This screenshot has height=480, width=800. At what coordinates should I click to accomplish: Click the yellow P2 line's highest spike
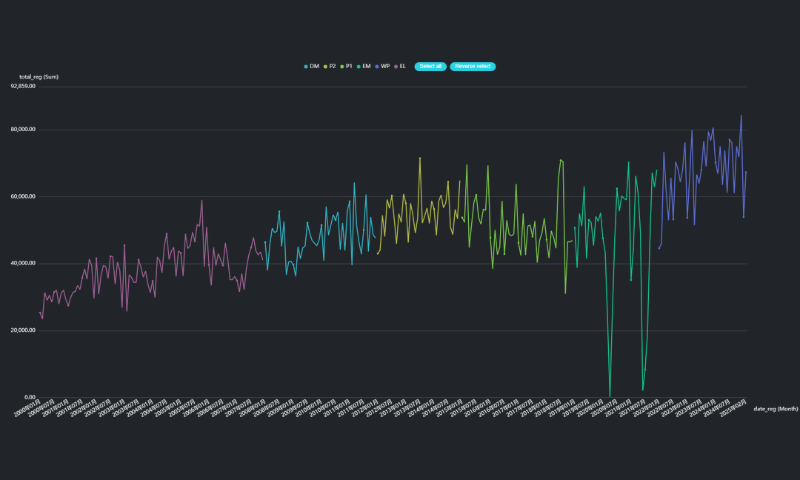(x=420, y=158)
